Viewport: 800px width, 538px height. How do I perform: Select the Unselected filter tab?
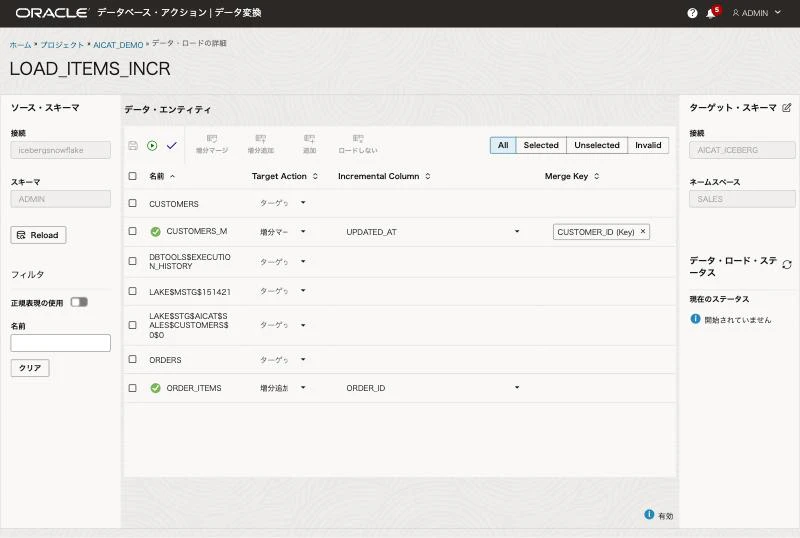tap(597, 145)
